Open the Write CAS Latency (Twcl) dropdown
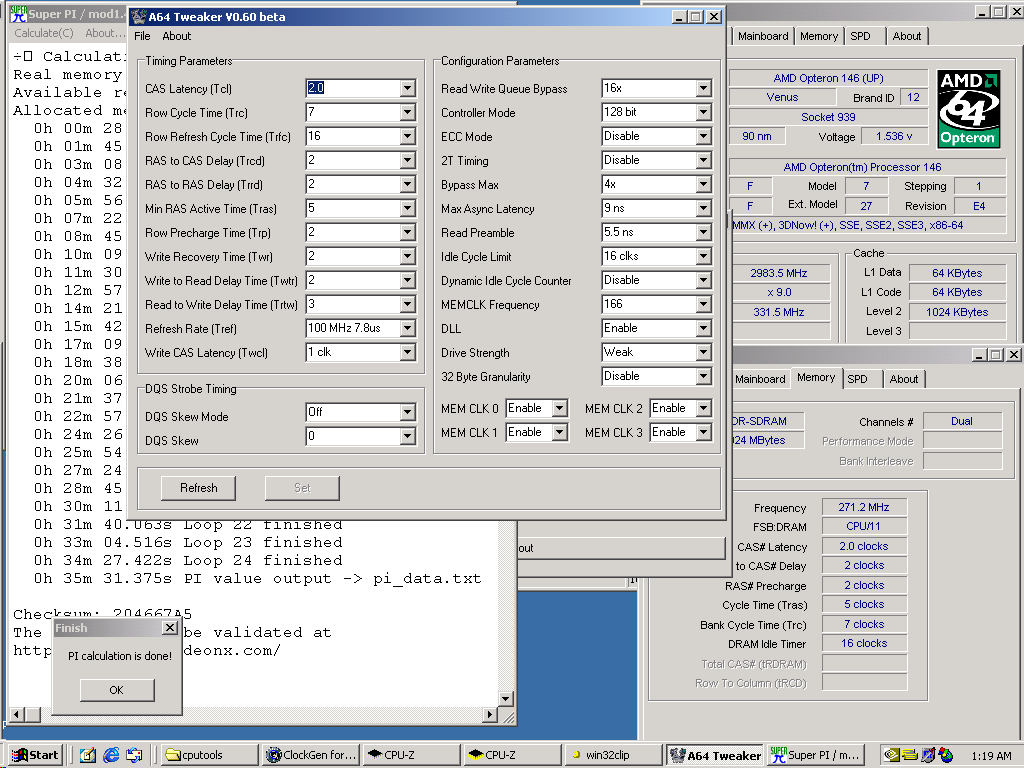The height and width of the screenshot is (768, 1024). pos(408,353)
